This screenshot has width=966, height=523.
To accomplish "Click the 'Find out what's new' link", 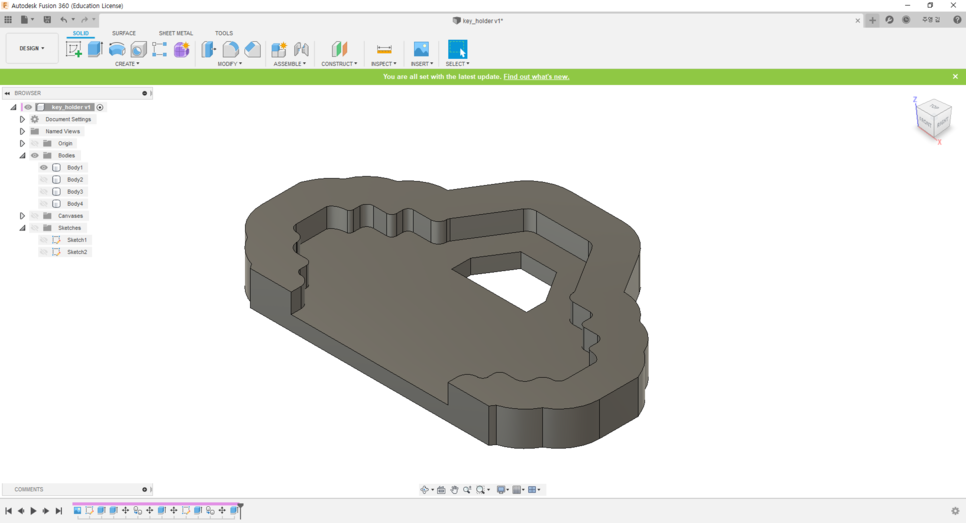I will (x=536, y=76).
